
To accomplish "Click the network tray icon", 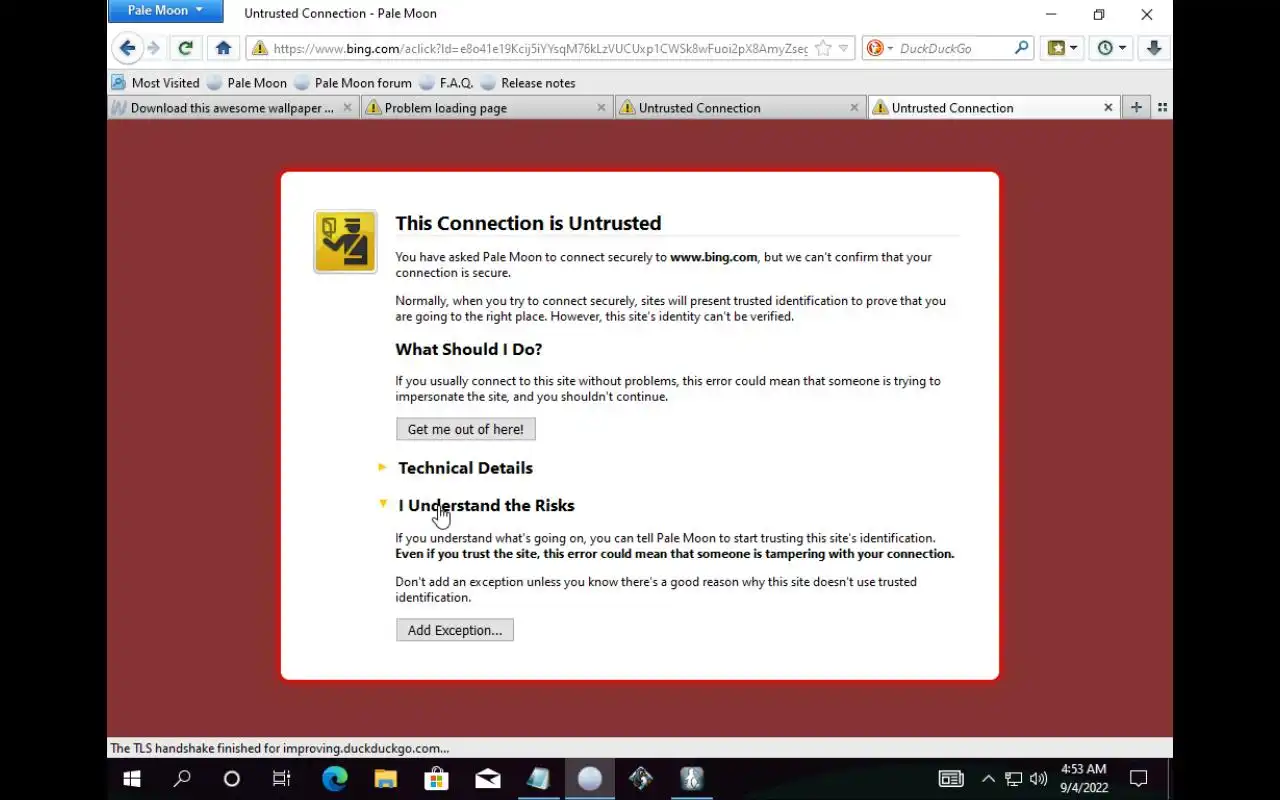I will [x=1013, y=778].
